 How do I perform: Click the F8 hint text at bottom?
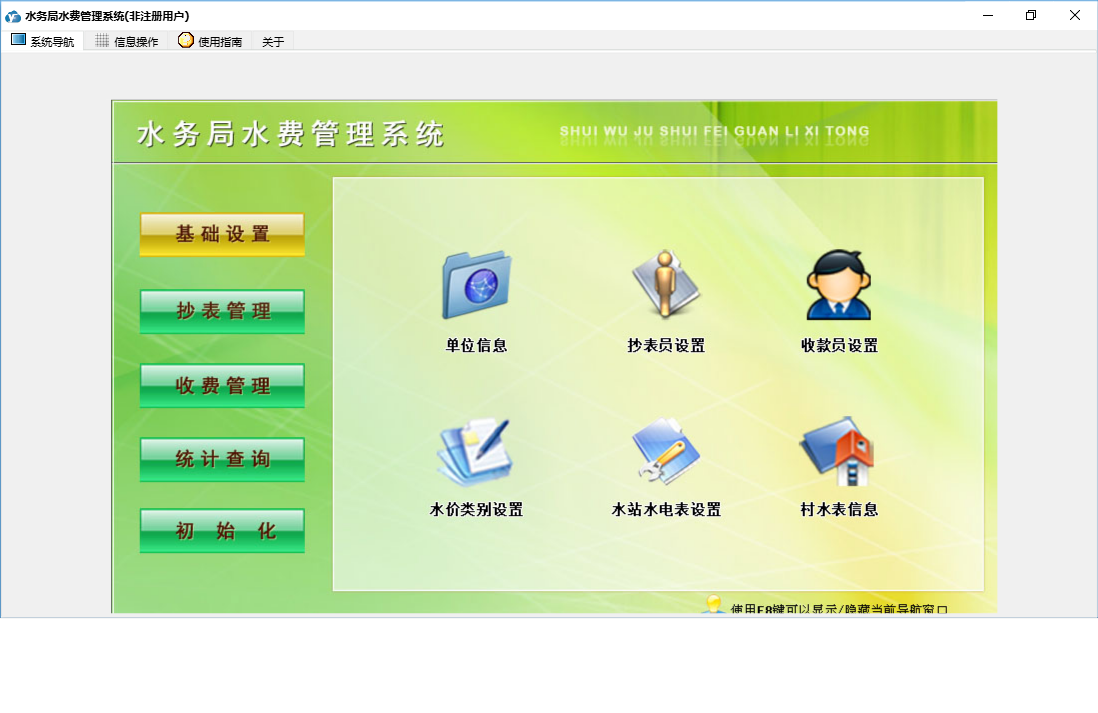click(838, 609)
